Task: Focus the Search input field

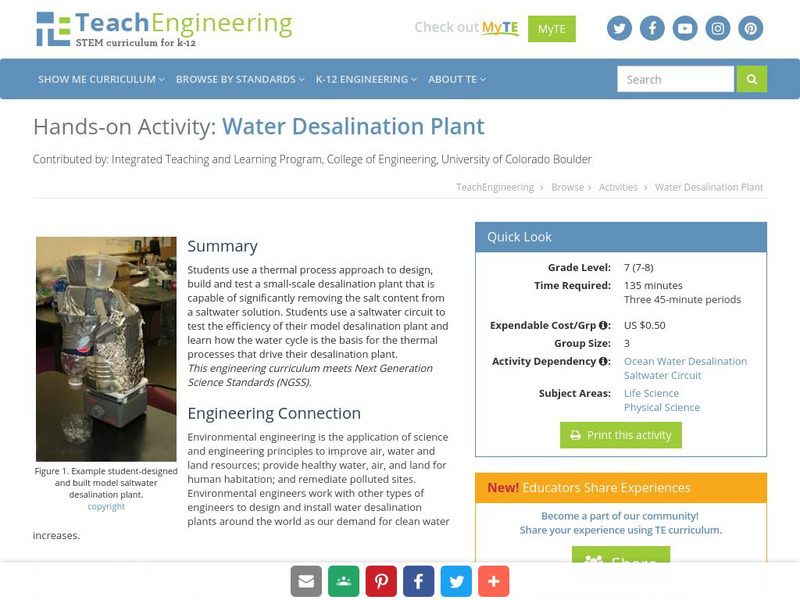Action: click(676, 79)
